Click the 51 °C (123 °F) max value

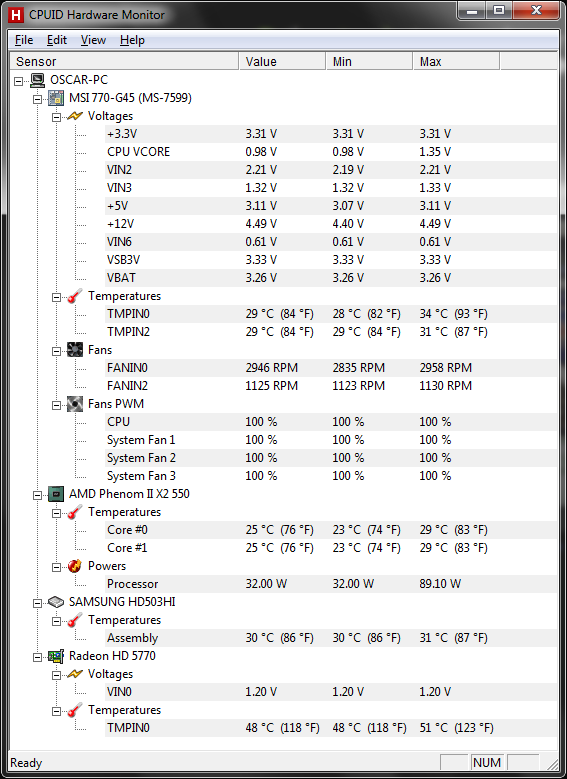(x=457, y=728)
